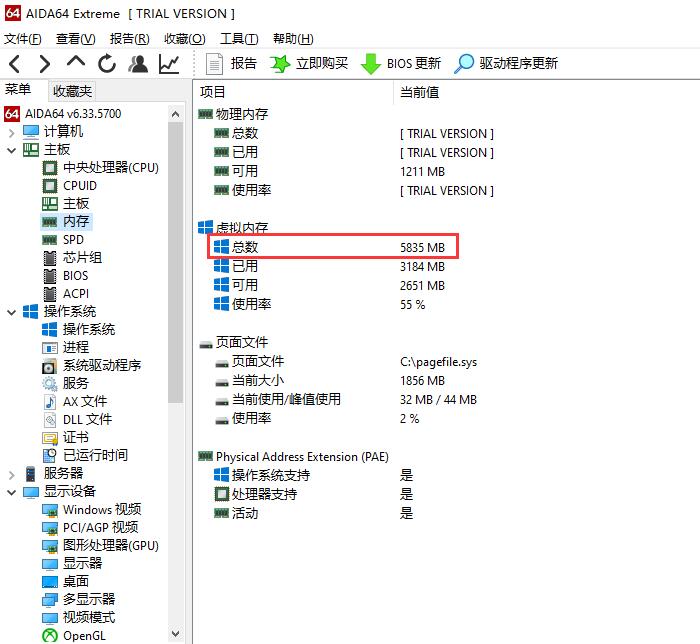Select 内存 memory tree item
Image resolution: width=700 pixels, height=644 pixels.
(66, 221)
